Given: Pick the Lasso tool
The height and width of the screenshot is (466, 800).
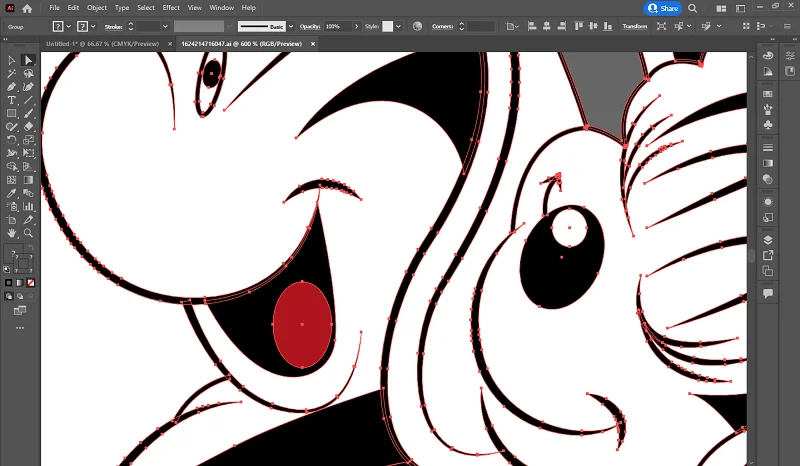Looking at the screenshot, I should (29, 73).
